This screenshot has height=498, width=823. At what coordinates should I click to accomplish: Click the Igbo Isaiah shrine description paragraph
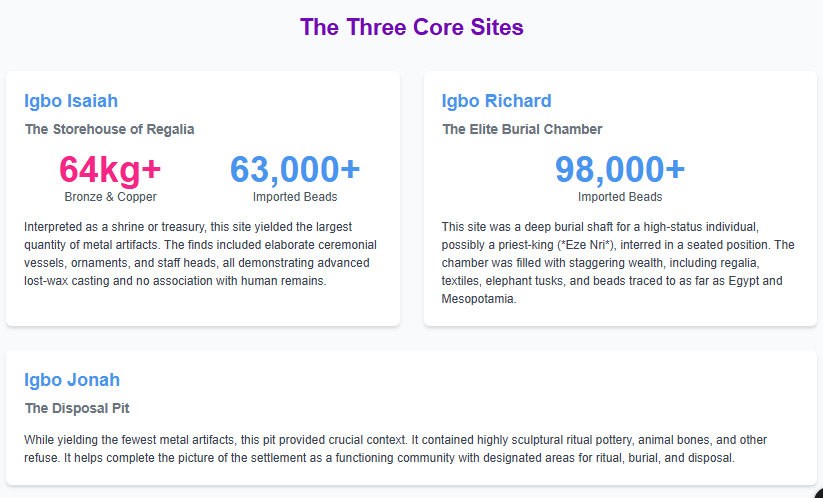click(200, 254)
